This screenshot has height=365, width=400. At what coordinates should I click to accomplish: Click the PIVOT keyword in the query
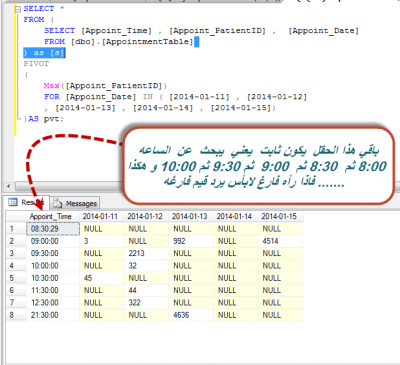pyautogui.click(x=36, y=64)
